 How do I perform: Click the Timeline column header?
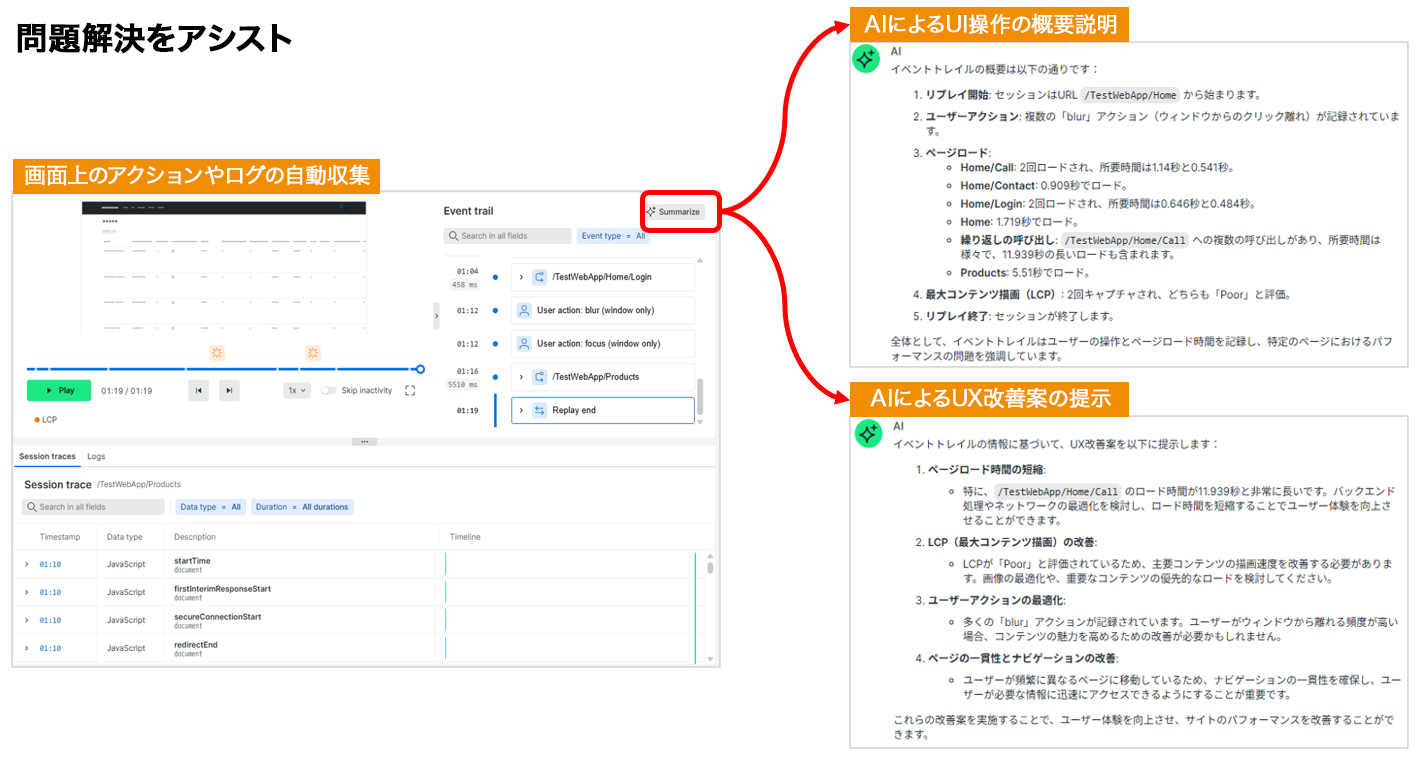click(x=465, y=537)
